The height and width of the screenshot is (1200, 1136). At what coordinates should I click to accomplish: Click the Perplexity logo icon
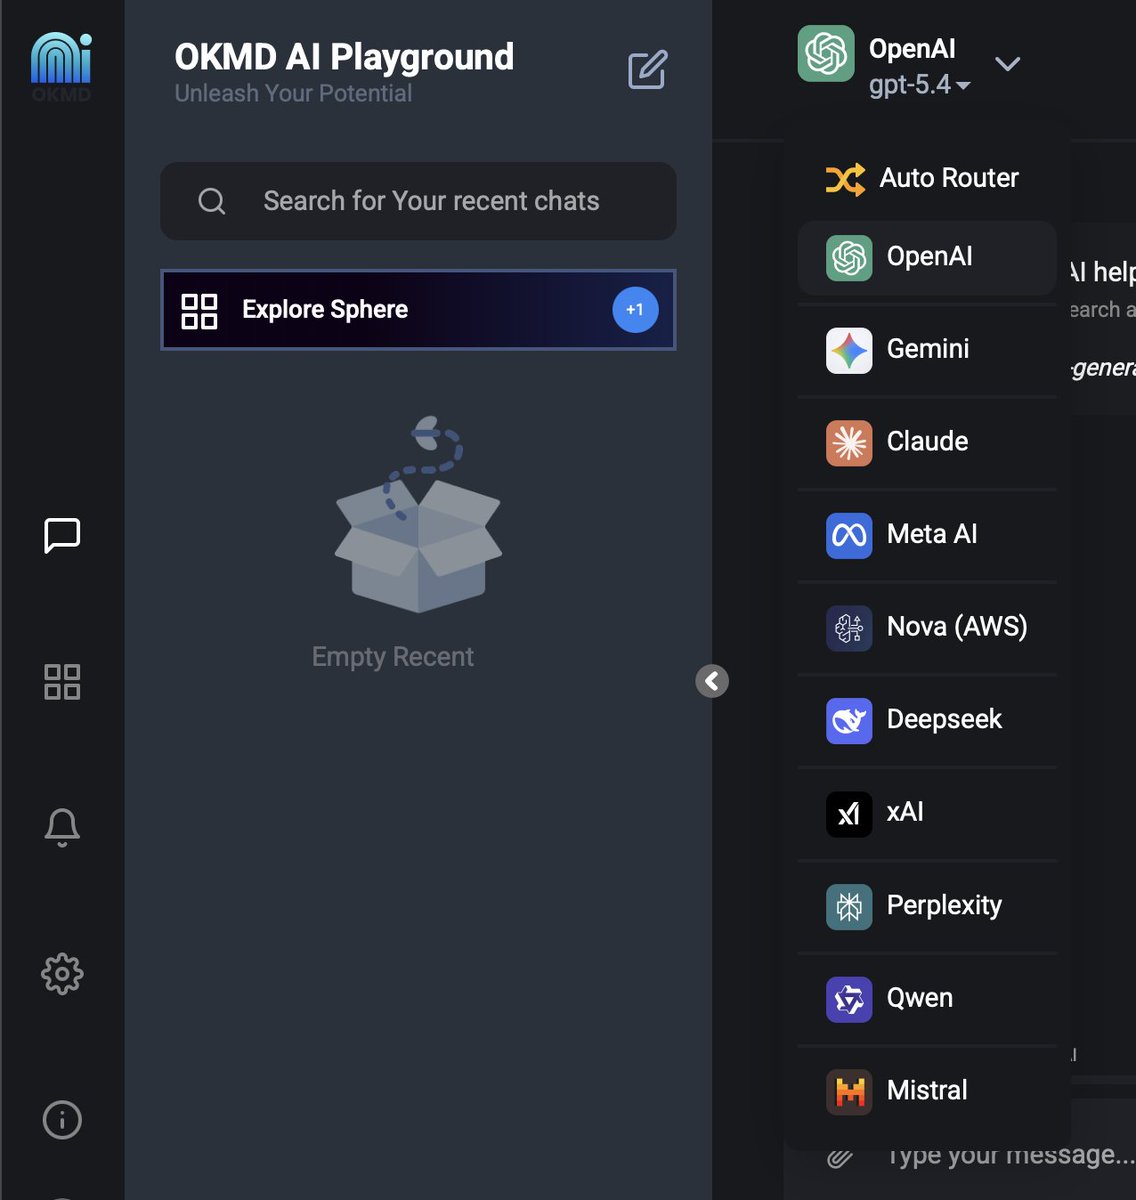tap(849, 906)
